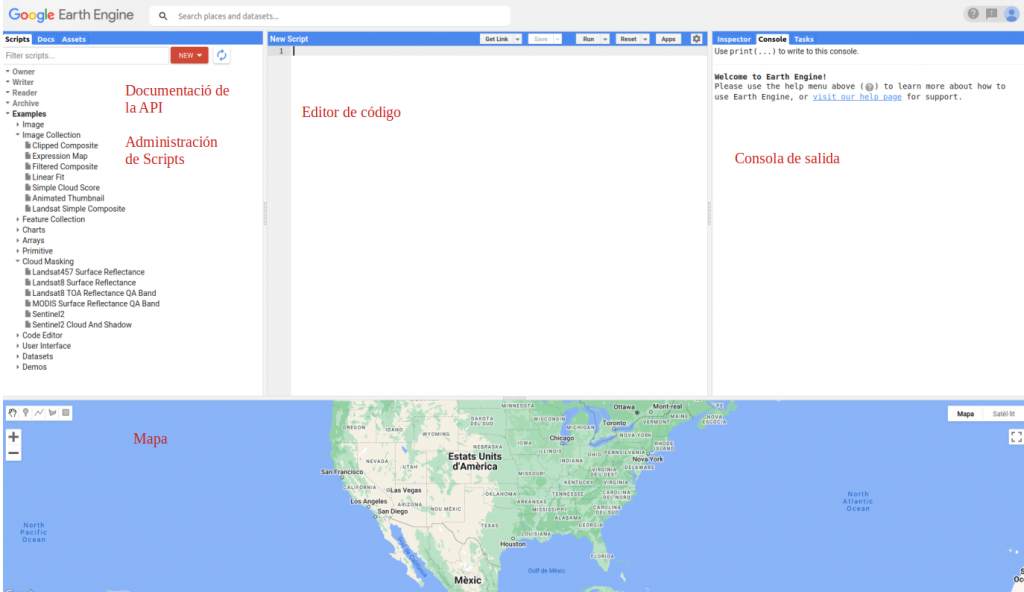Open code editor settings gear
1024x592 pixels.
pyautogui.click(x=697, y=39)
